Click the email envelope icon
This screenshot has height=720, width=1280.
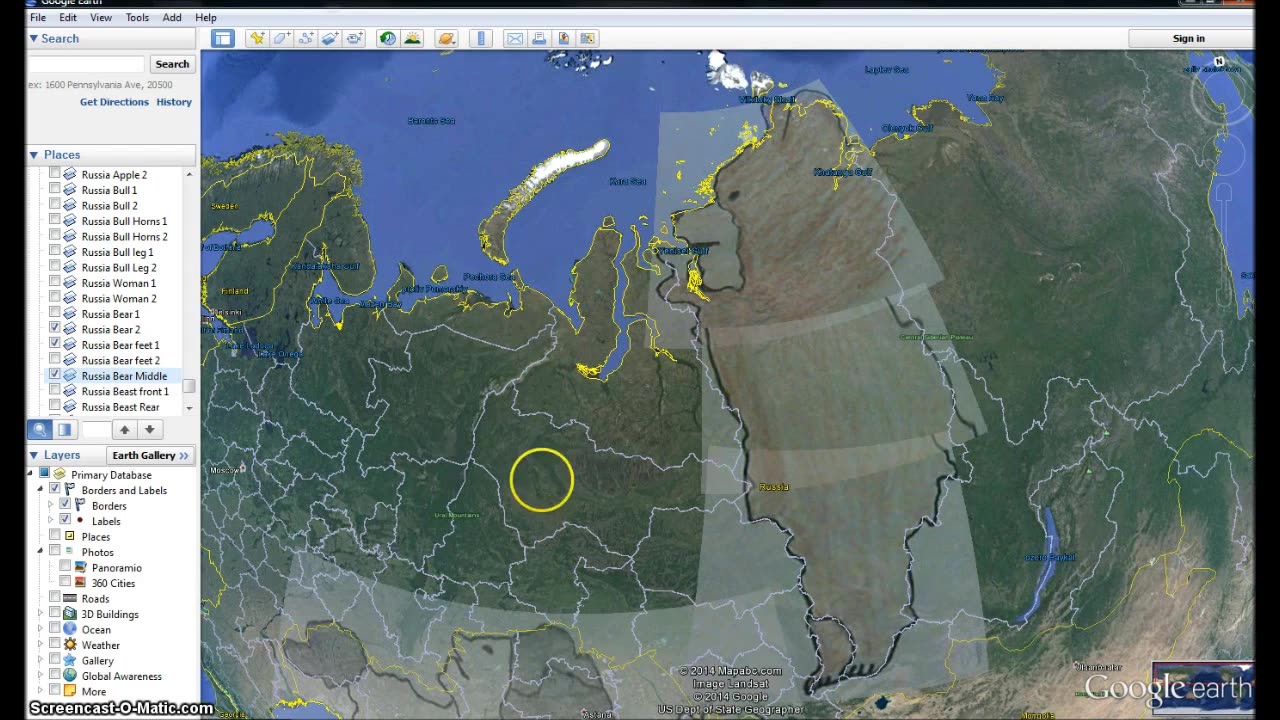click(515, 39)
